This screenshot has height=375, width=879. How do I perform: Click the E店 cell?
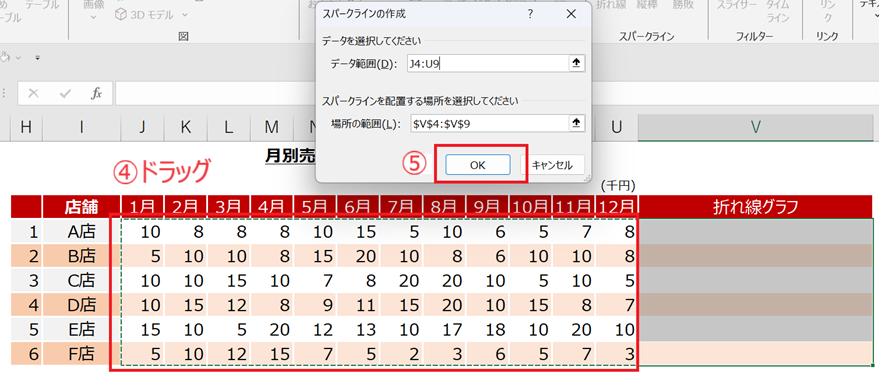click(x=81, y=330)
